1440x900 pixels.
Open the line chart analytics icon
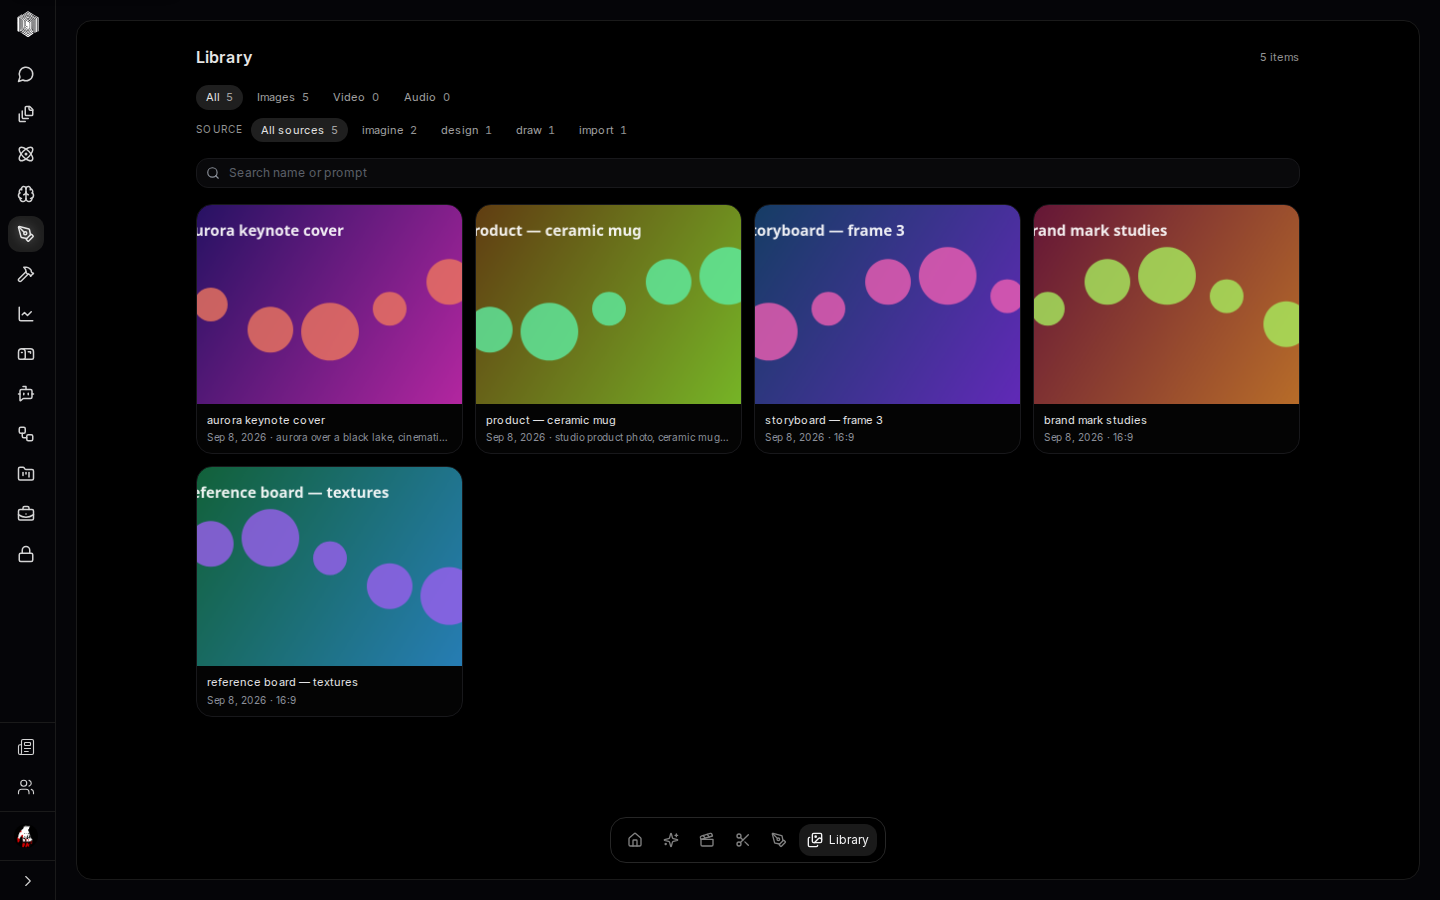click(26, 314)
